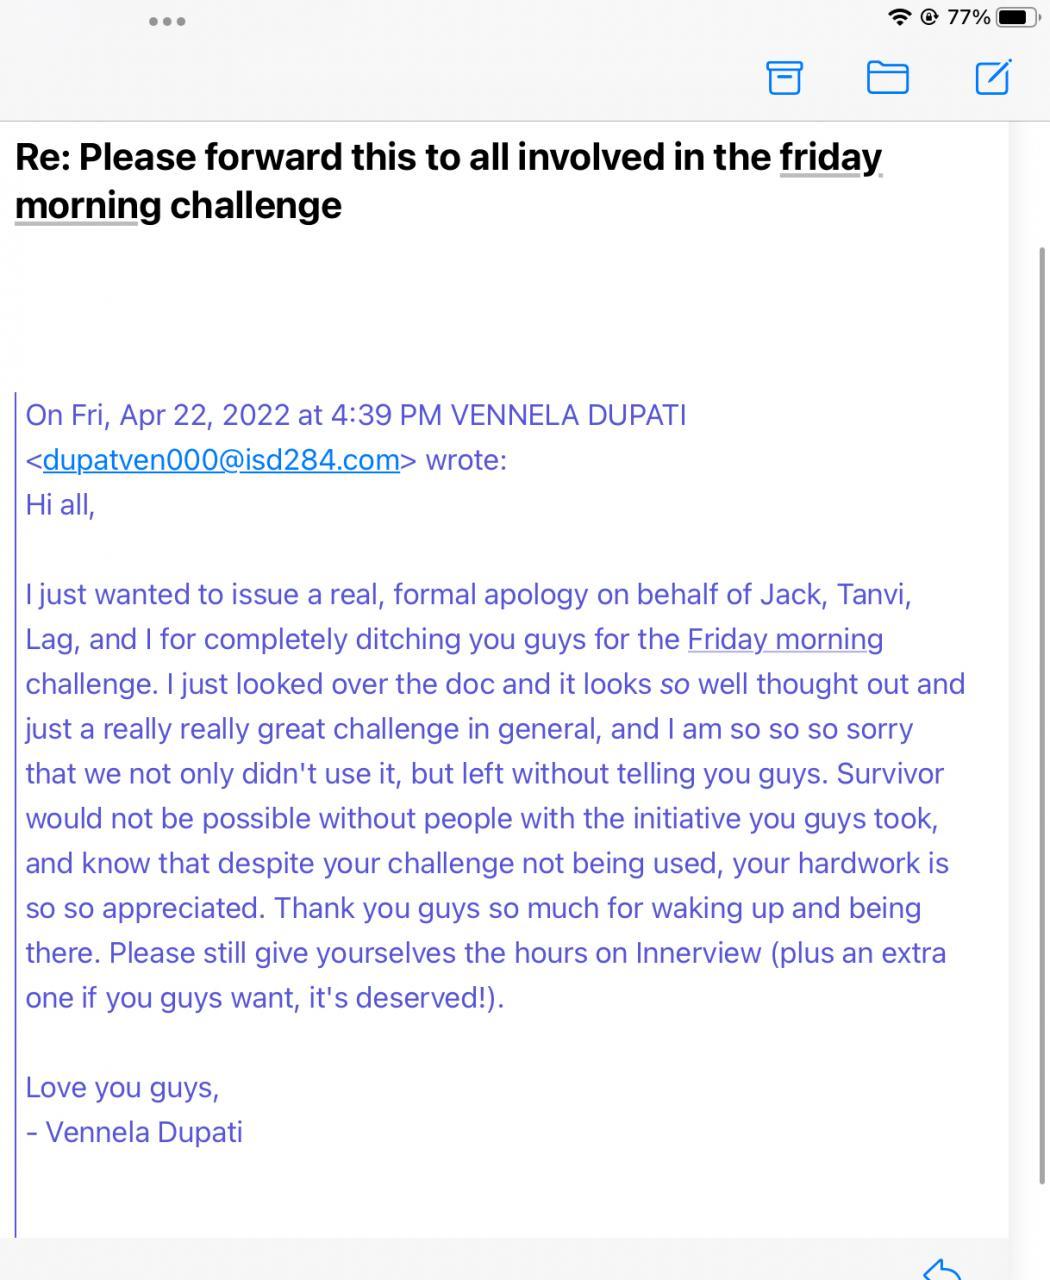Compose a new email message

coord(992,77)
